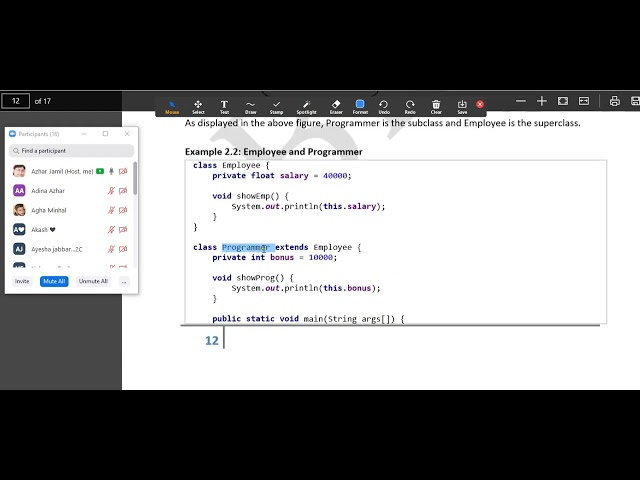Activate the Text annotation tool

coord(224,105)
